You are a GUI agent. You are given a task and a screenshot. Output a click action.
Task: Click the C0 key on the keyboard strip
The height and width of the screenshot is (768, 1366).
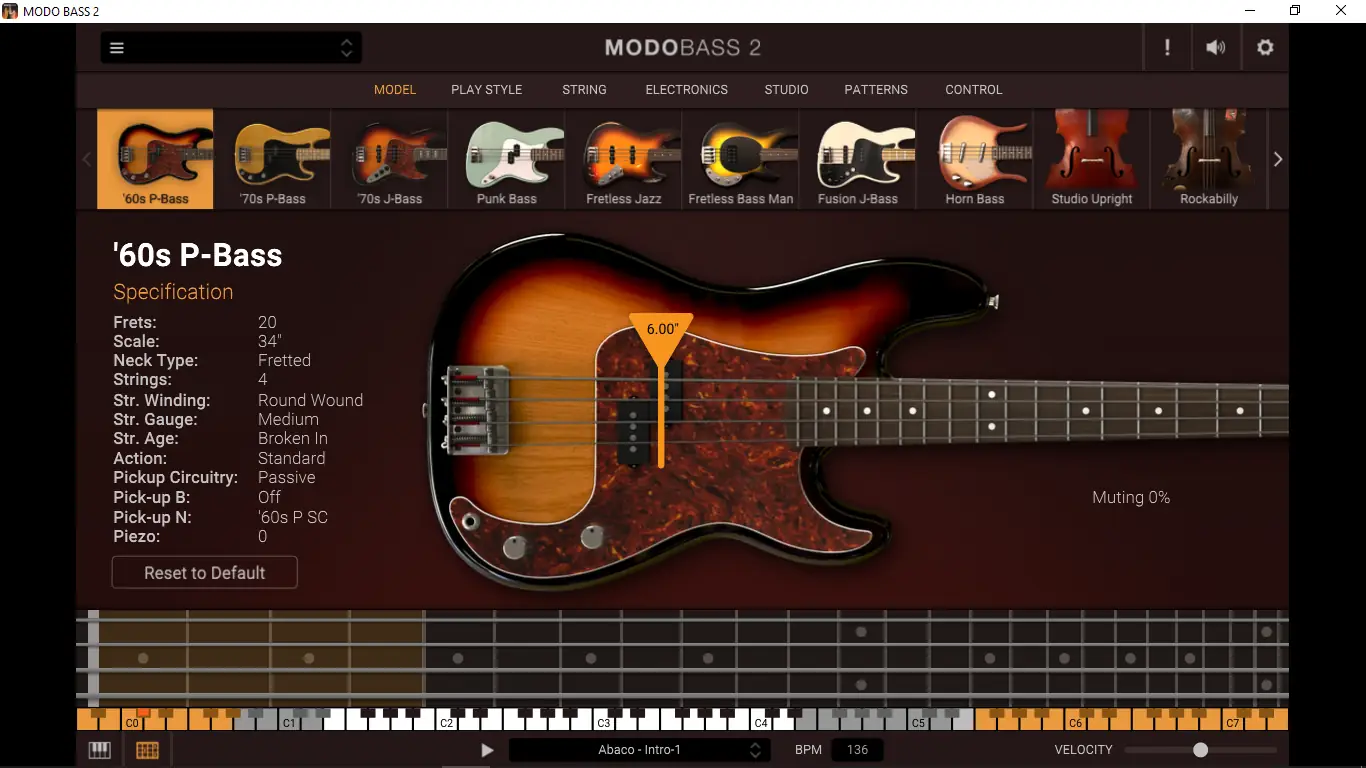pos(132,720)
